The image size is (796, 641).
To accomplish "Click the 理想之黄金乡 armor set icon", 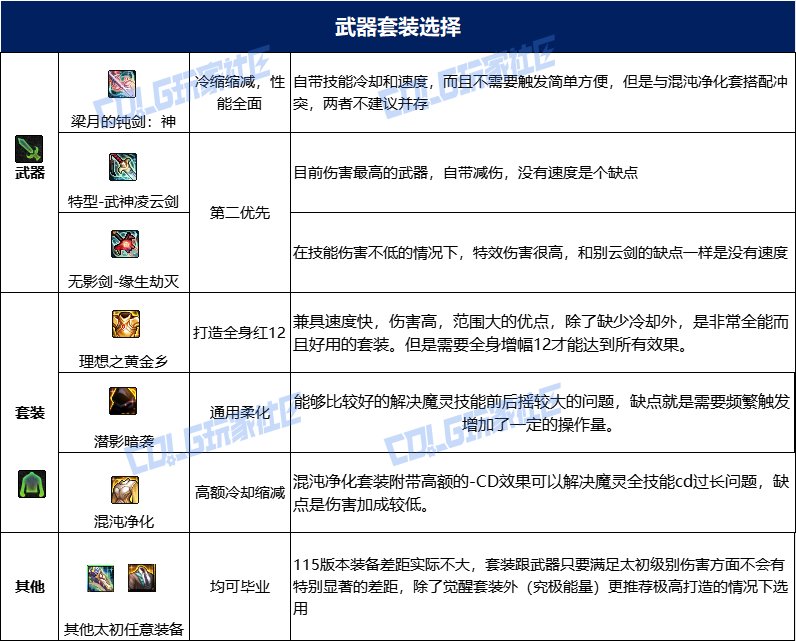I will [x=125, y=324].
